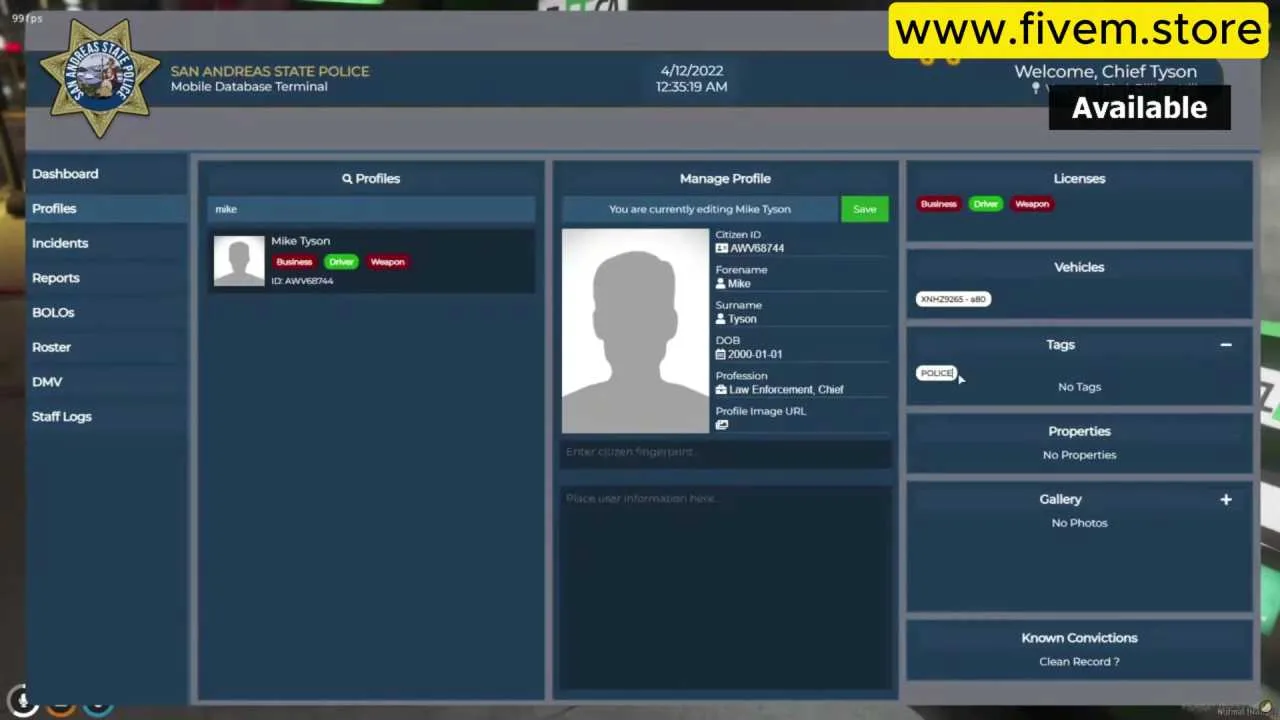Screen dimensions: 1280x720
Task: Open the Available status dropdown
Action: [x=1139, y=107]
